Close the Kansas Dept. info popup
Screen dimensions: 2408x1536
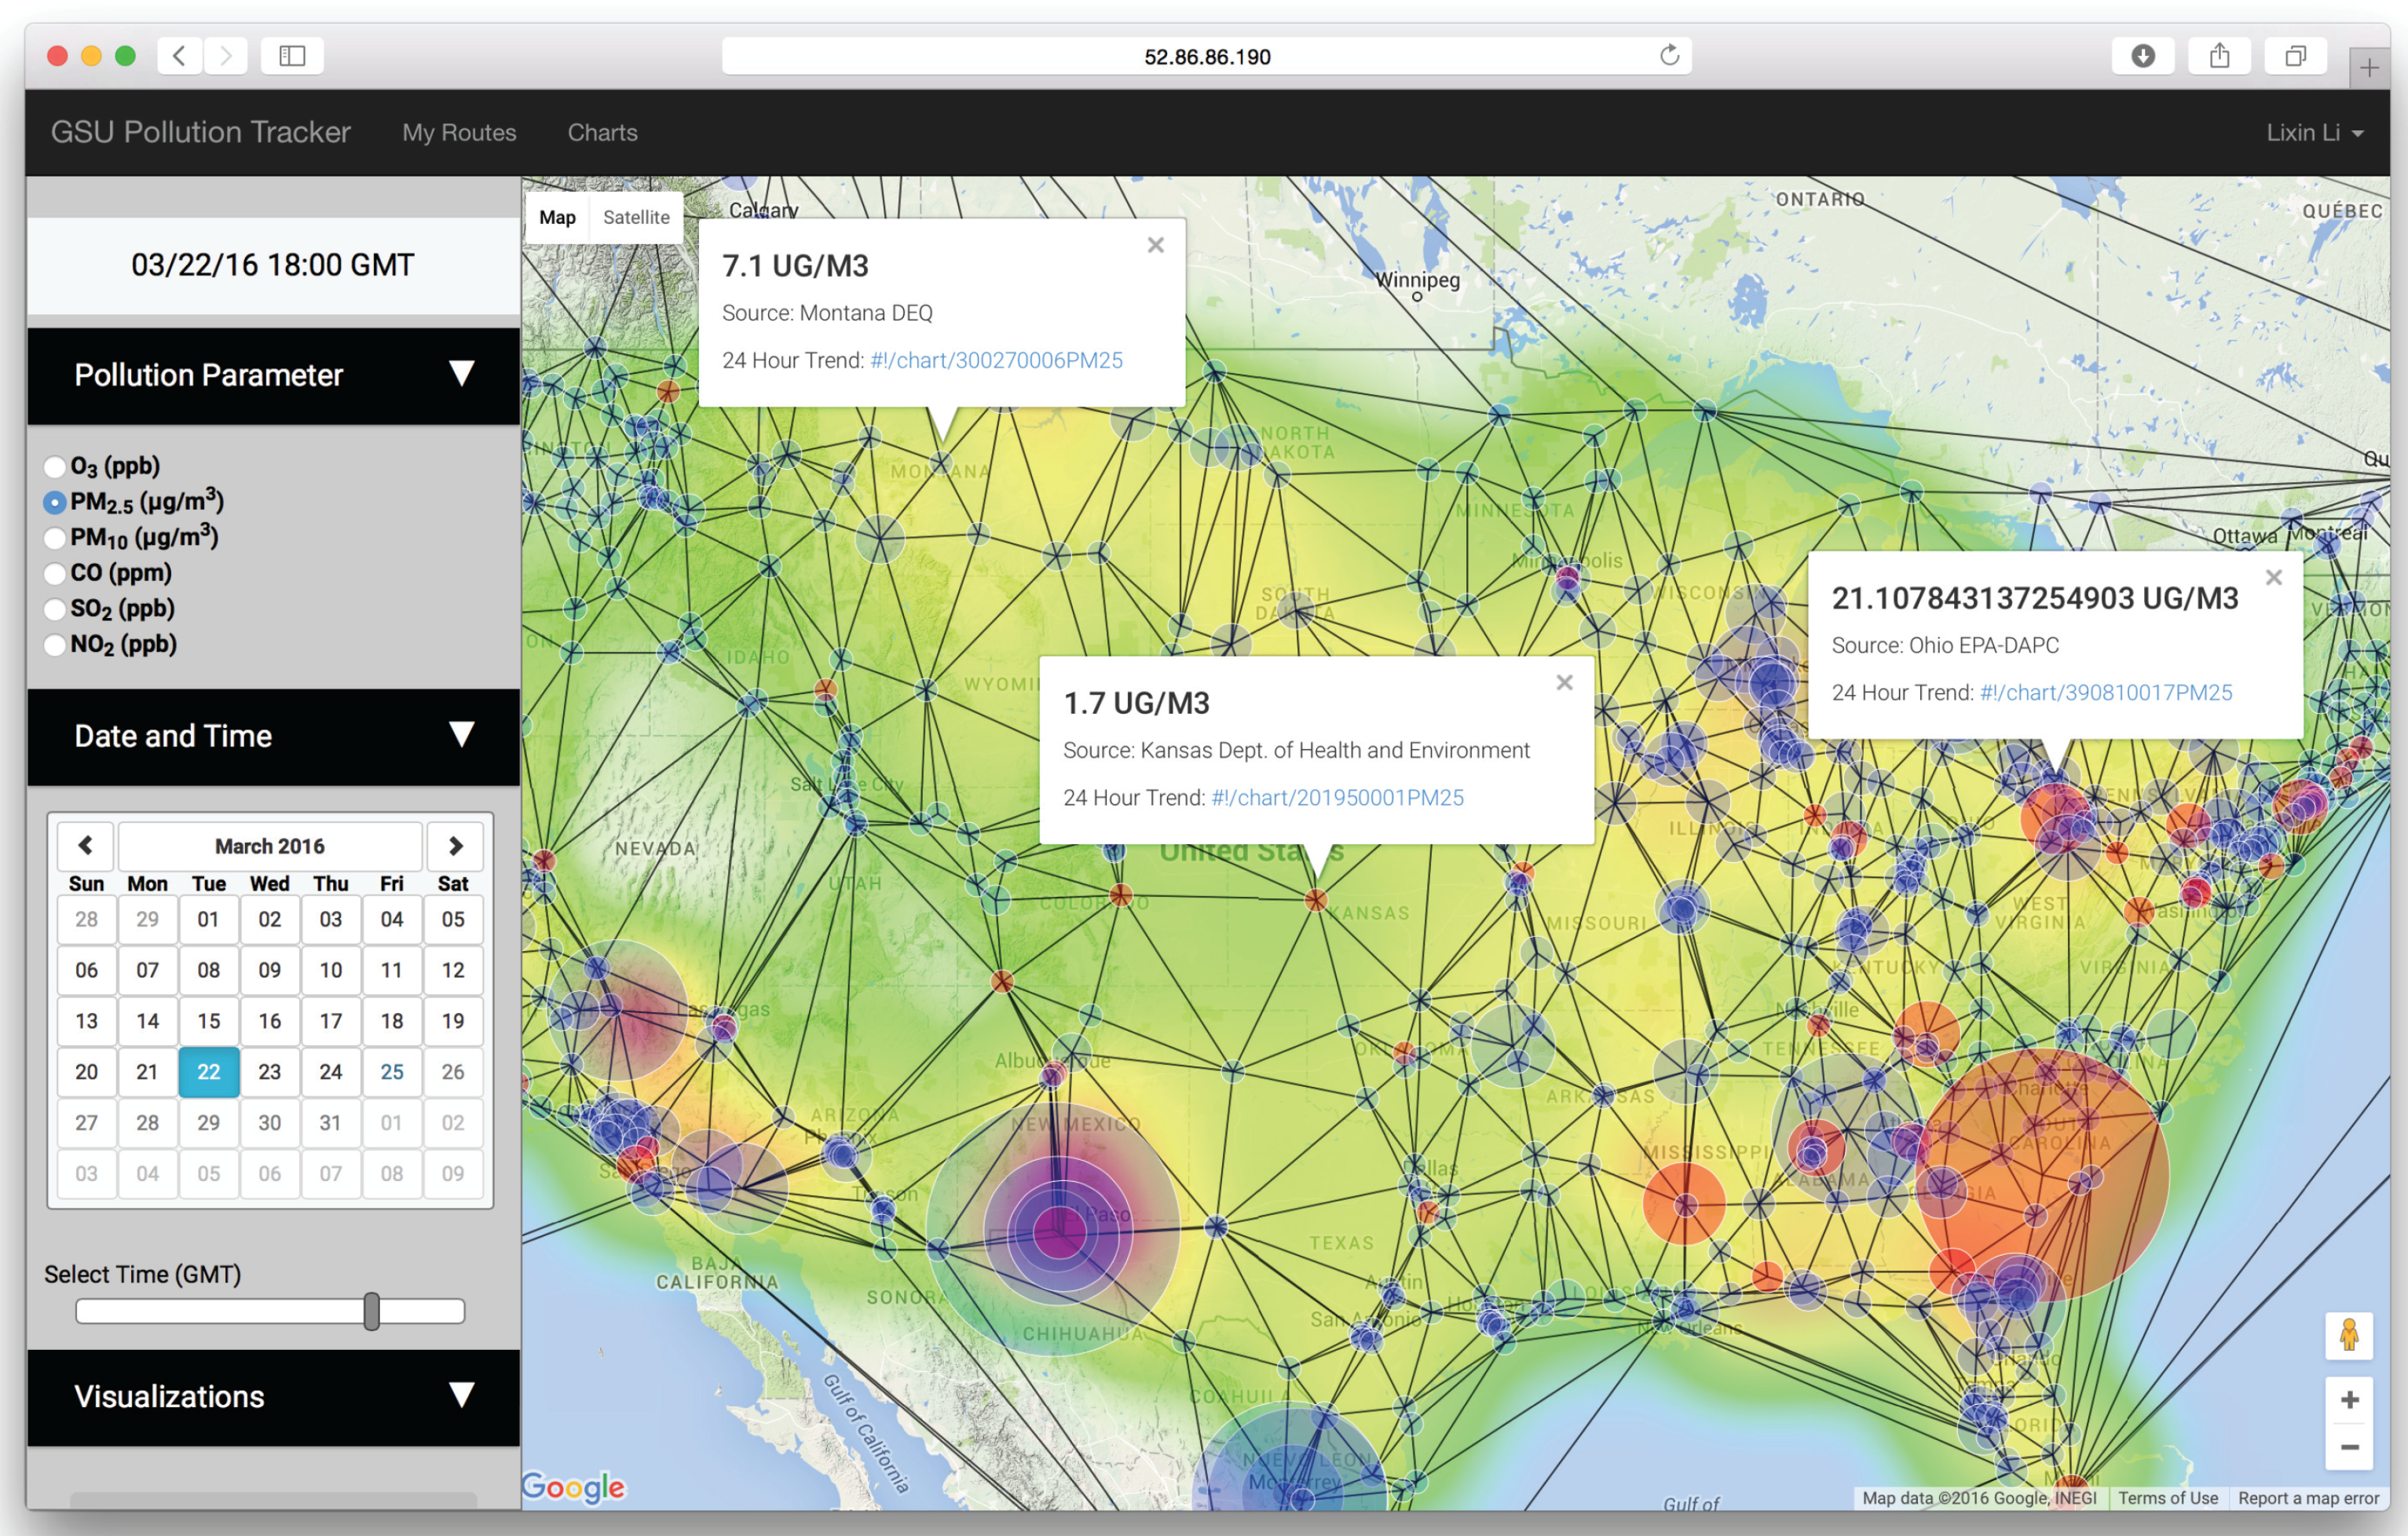[1564, 682]
